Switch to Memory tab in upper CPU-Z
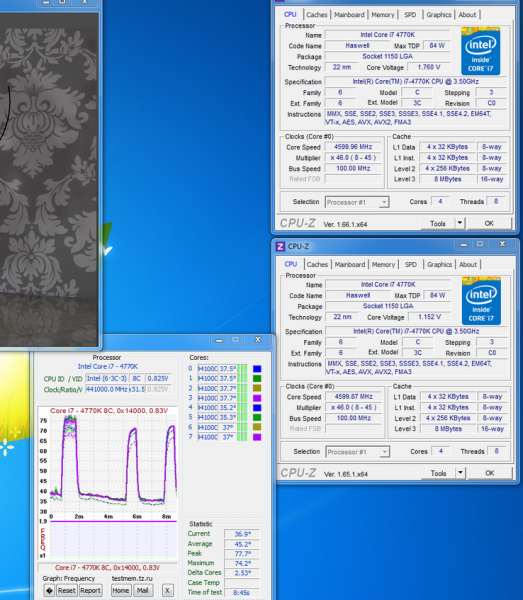 point(383,15)
